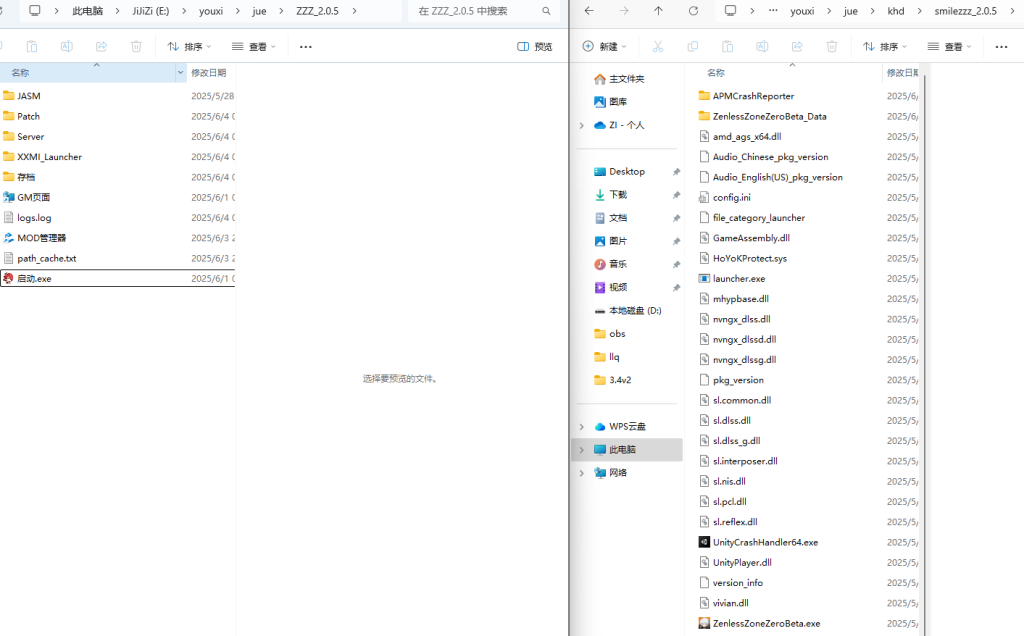
Task: Toggle the 预览 preview pane
Action: [x=535, y=47]
